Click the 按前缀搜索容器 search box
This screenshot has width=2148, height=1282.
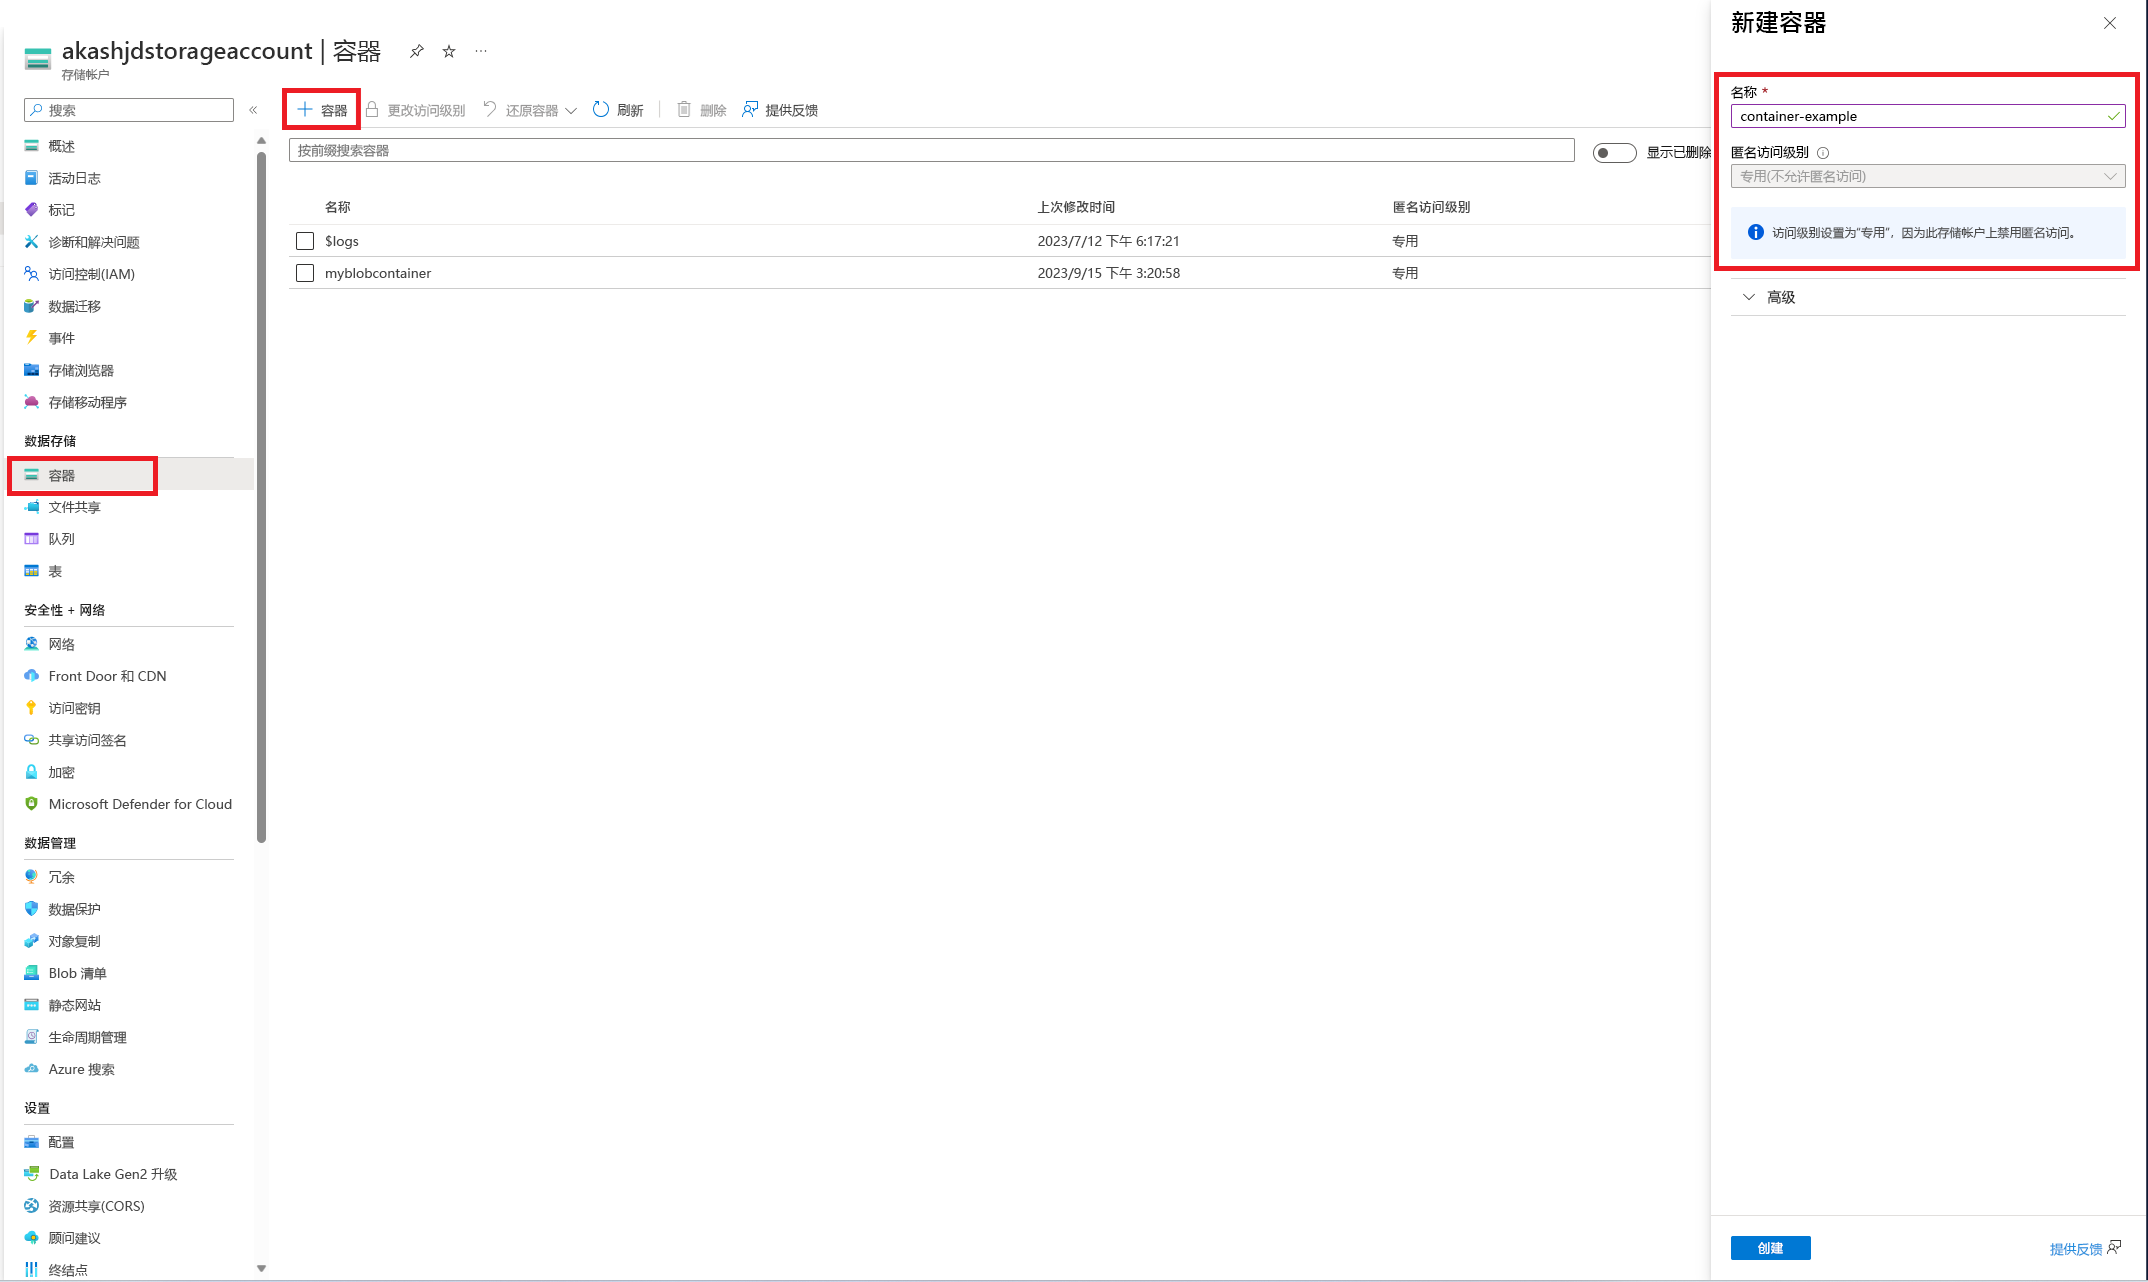tap(931, 150)
